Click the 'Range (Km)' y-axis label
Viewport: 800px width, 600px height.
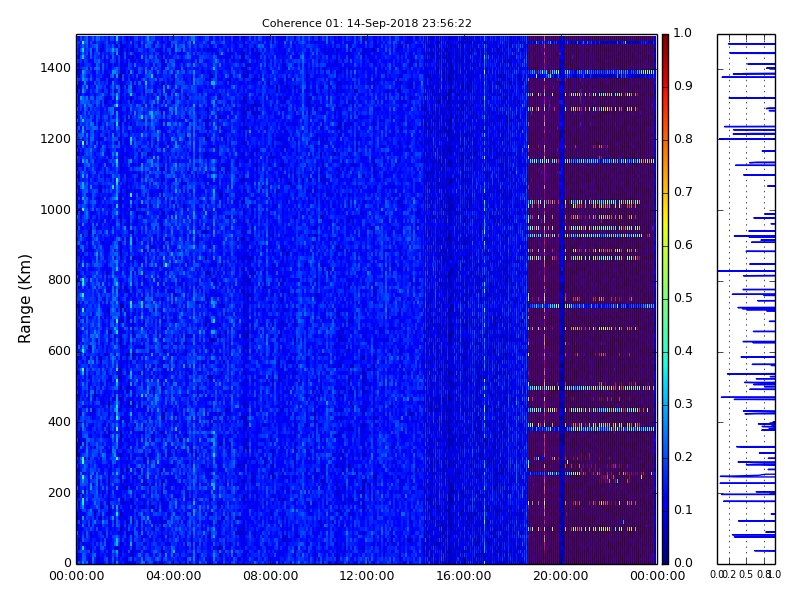[24, 299]
